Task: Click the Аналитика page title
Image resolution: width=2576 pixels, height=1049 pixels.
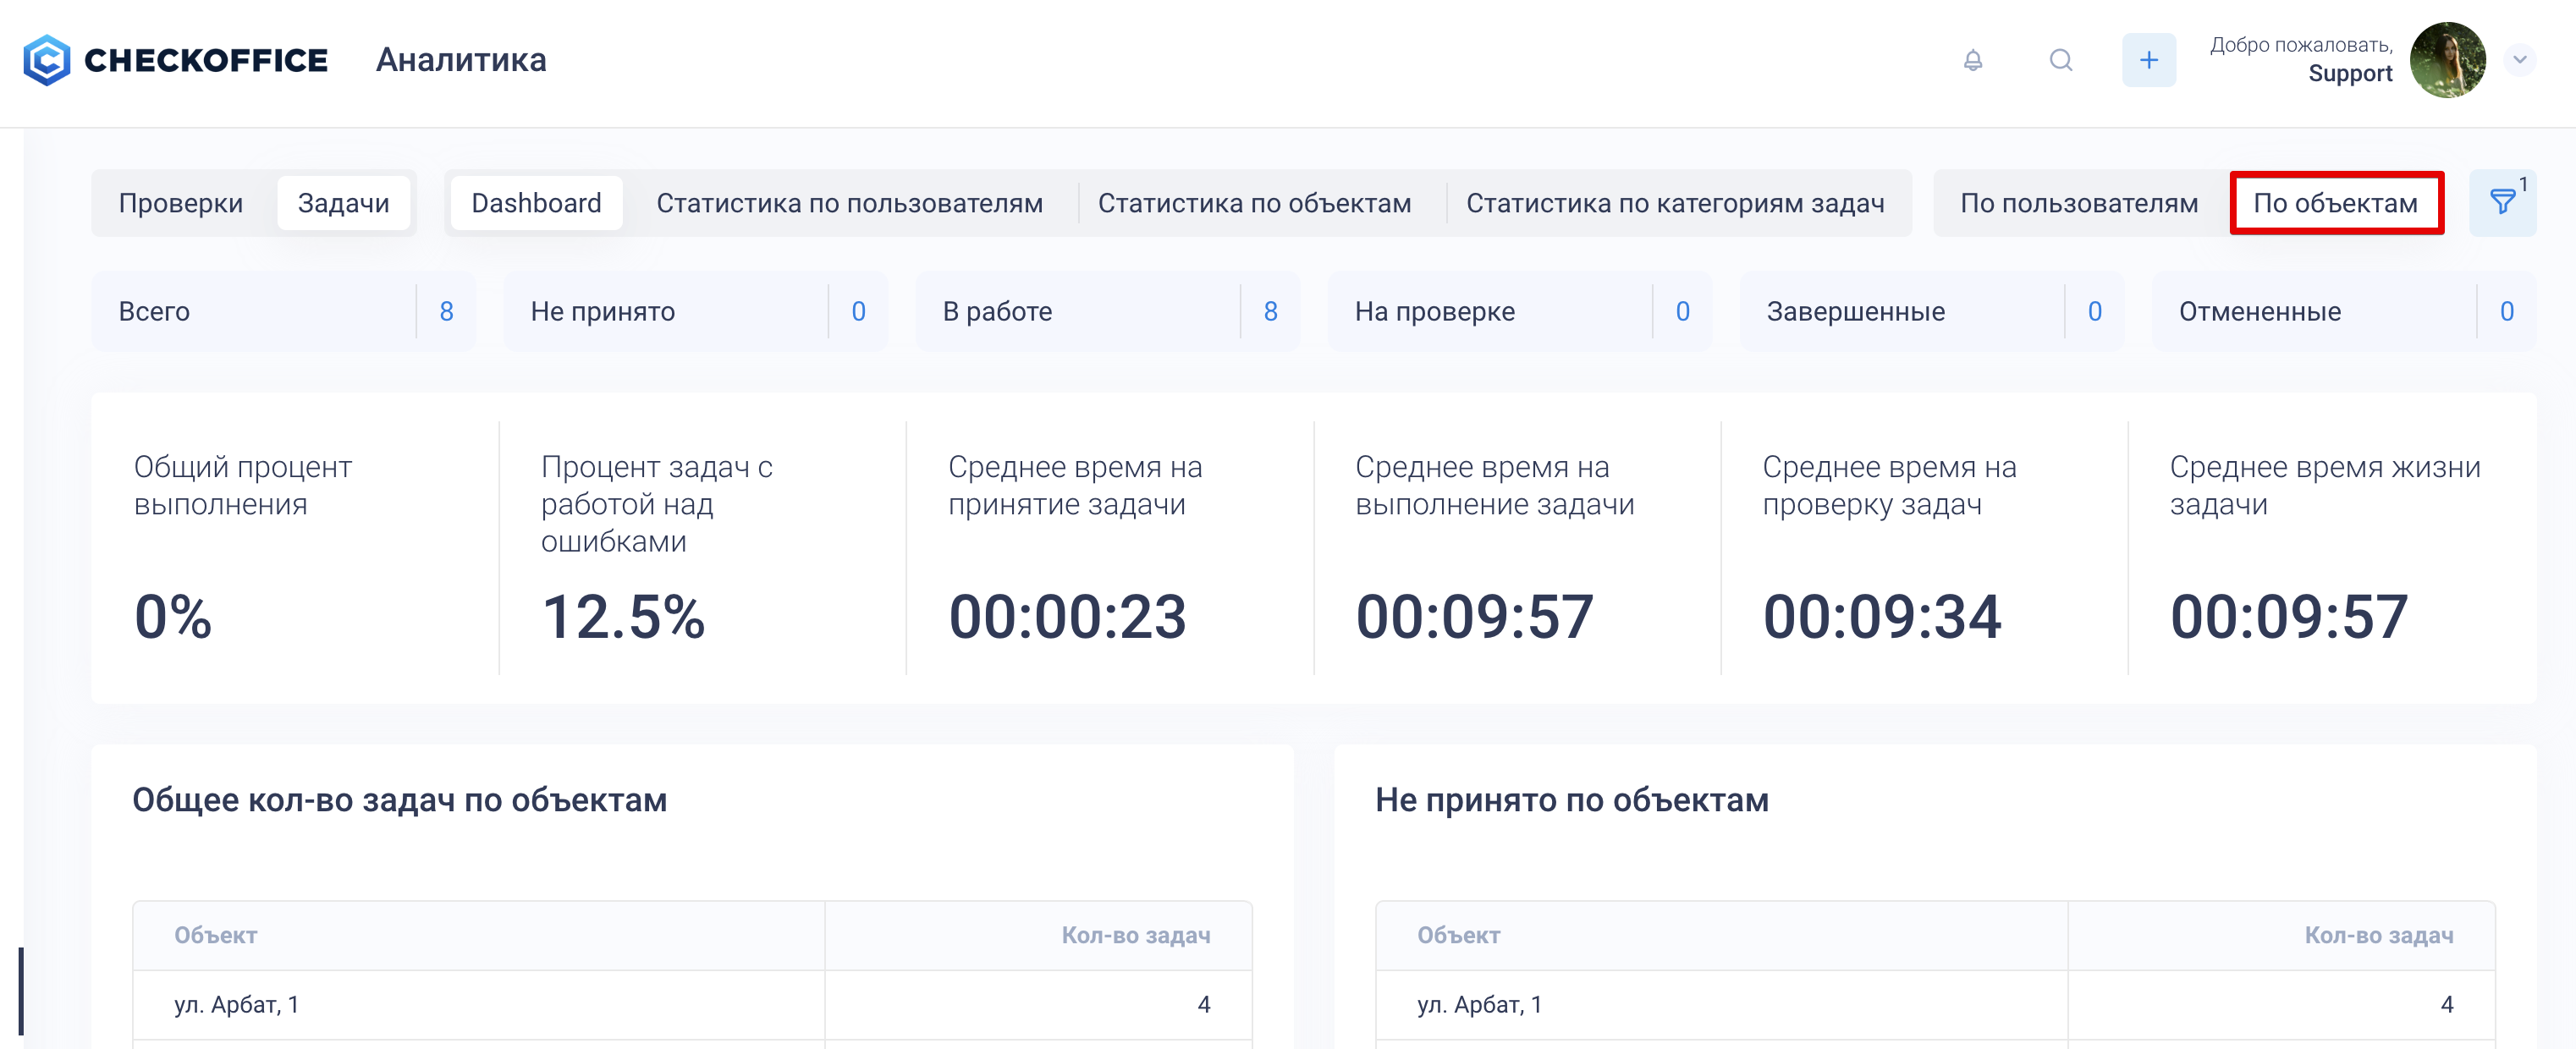Action: [x=461, y=60]
